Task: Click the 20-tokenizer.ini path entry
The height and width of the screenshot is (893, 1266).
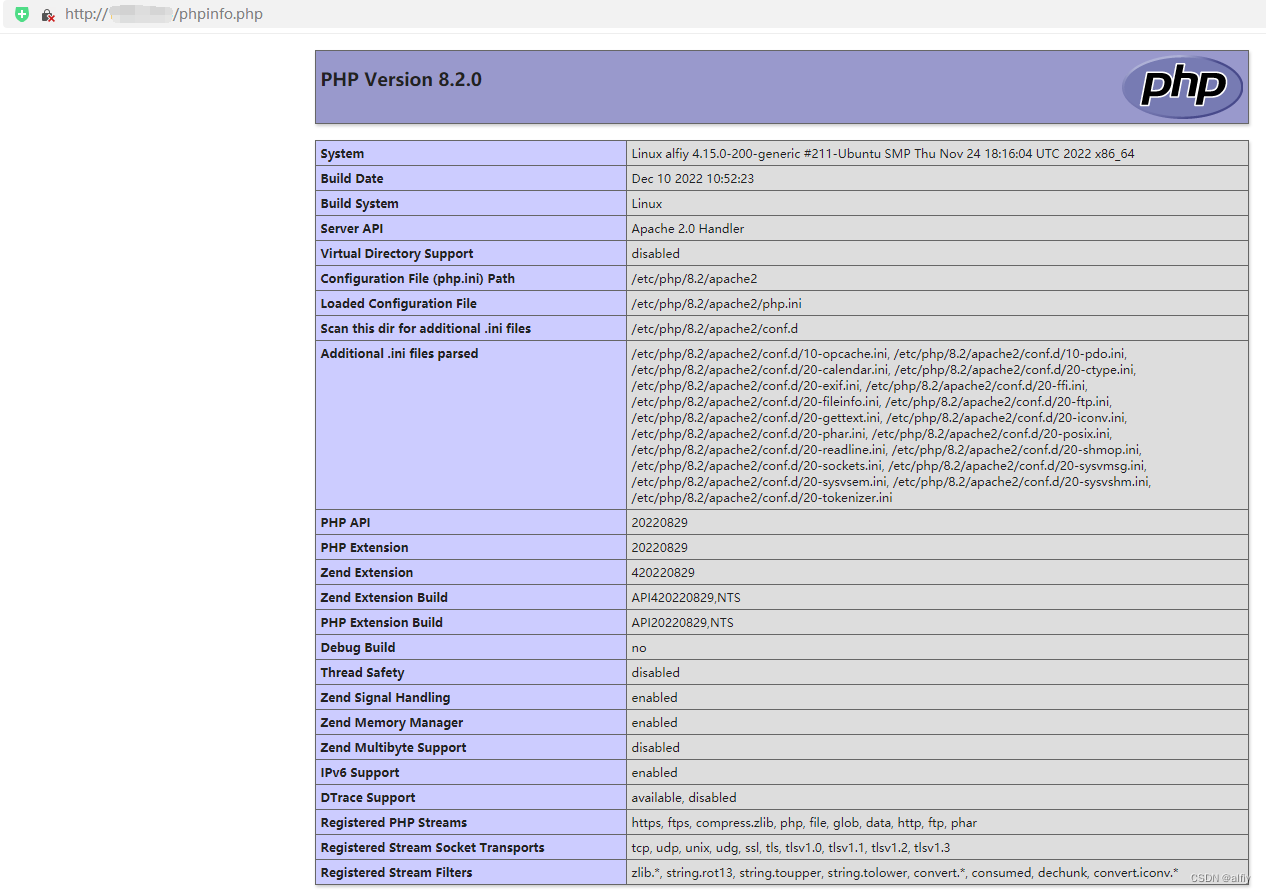Action: [x=762, y=498]
